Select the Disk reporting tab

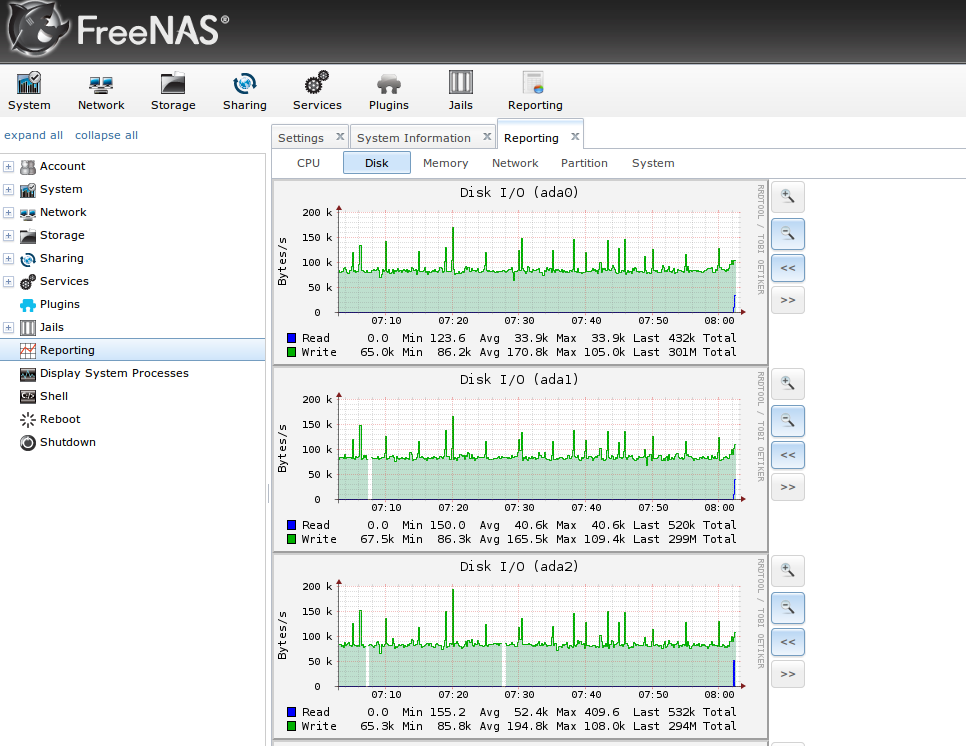[376, 163]
